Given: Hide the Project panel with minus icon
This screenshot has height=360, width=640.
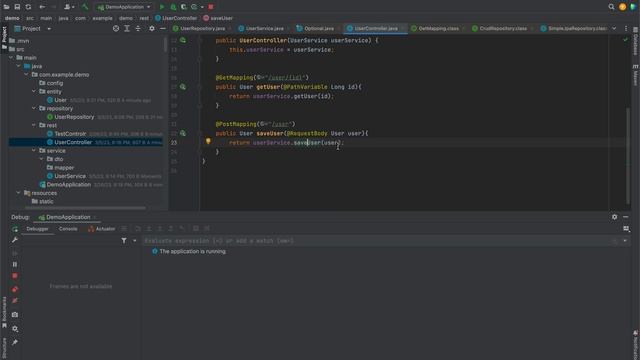Looking at the screenshot, I should coord(162,29).
